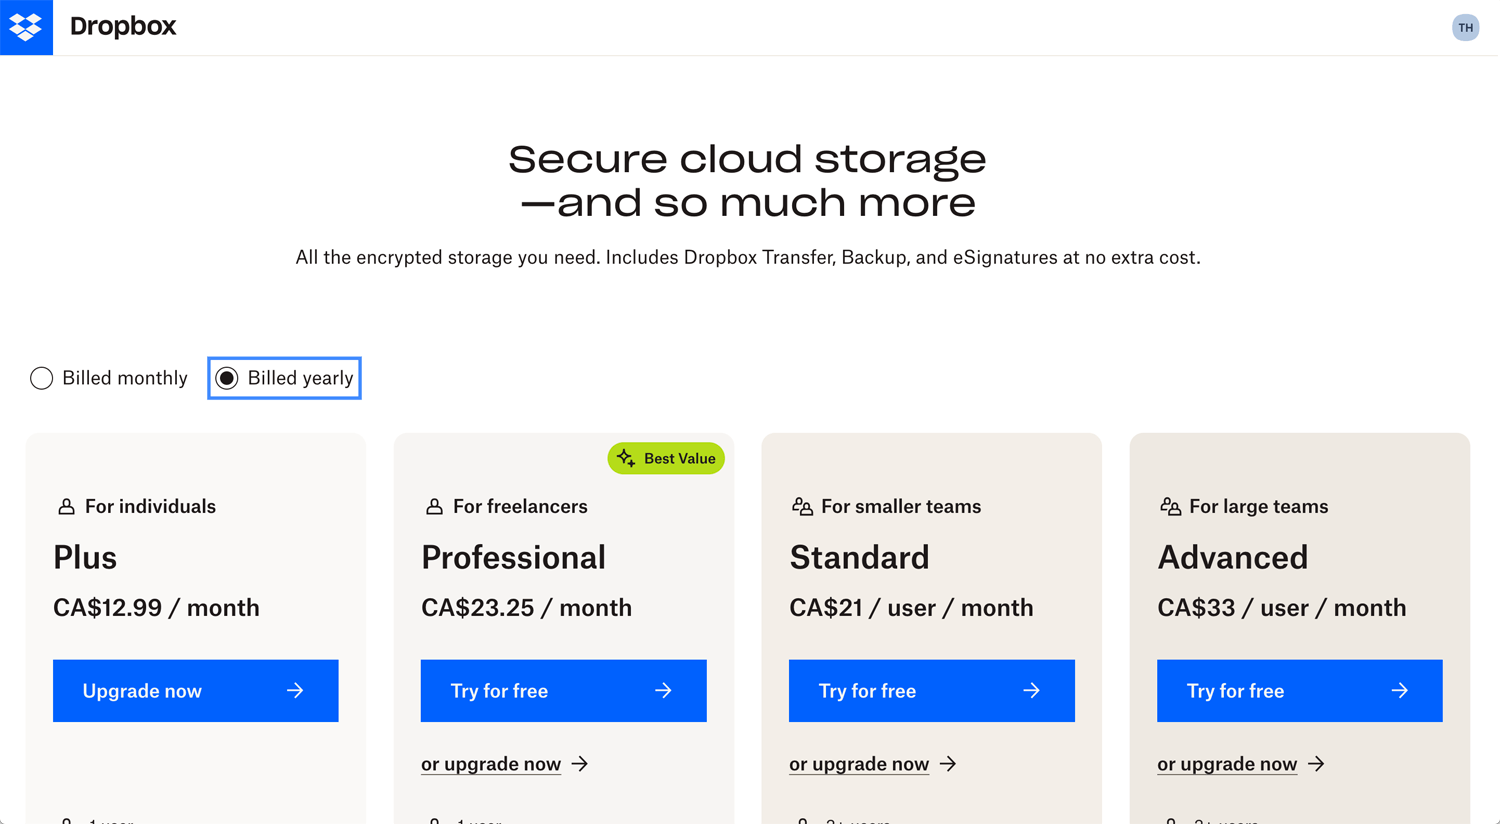Try the Standard plan for free

click(932, 691)
